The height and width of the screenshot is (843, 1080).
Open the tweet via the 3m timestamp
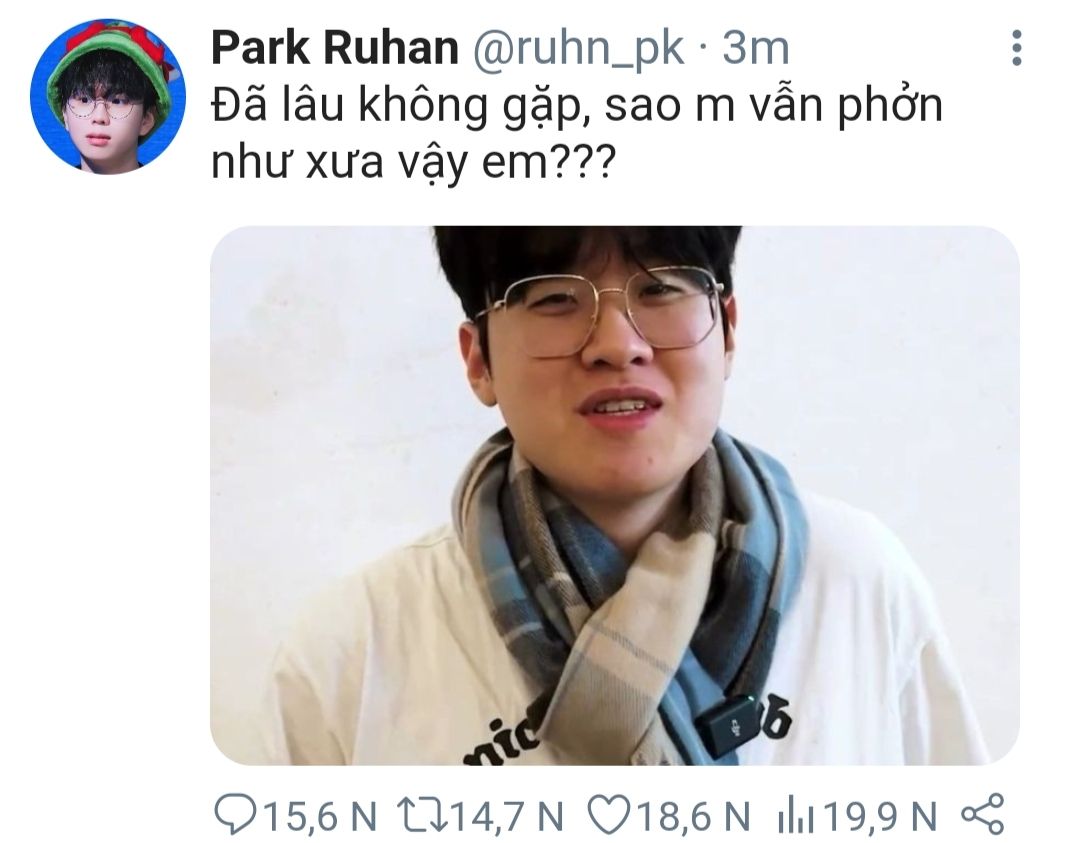756,48
